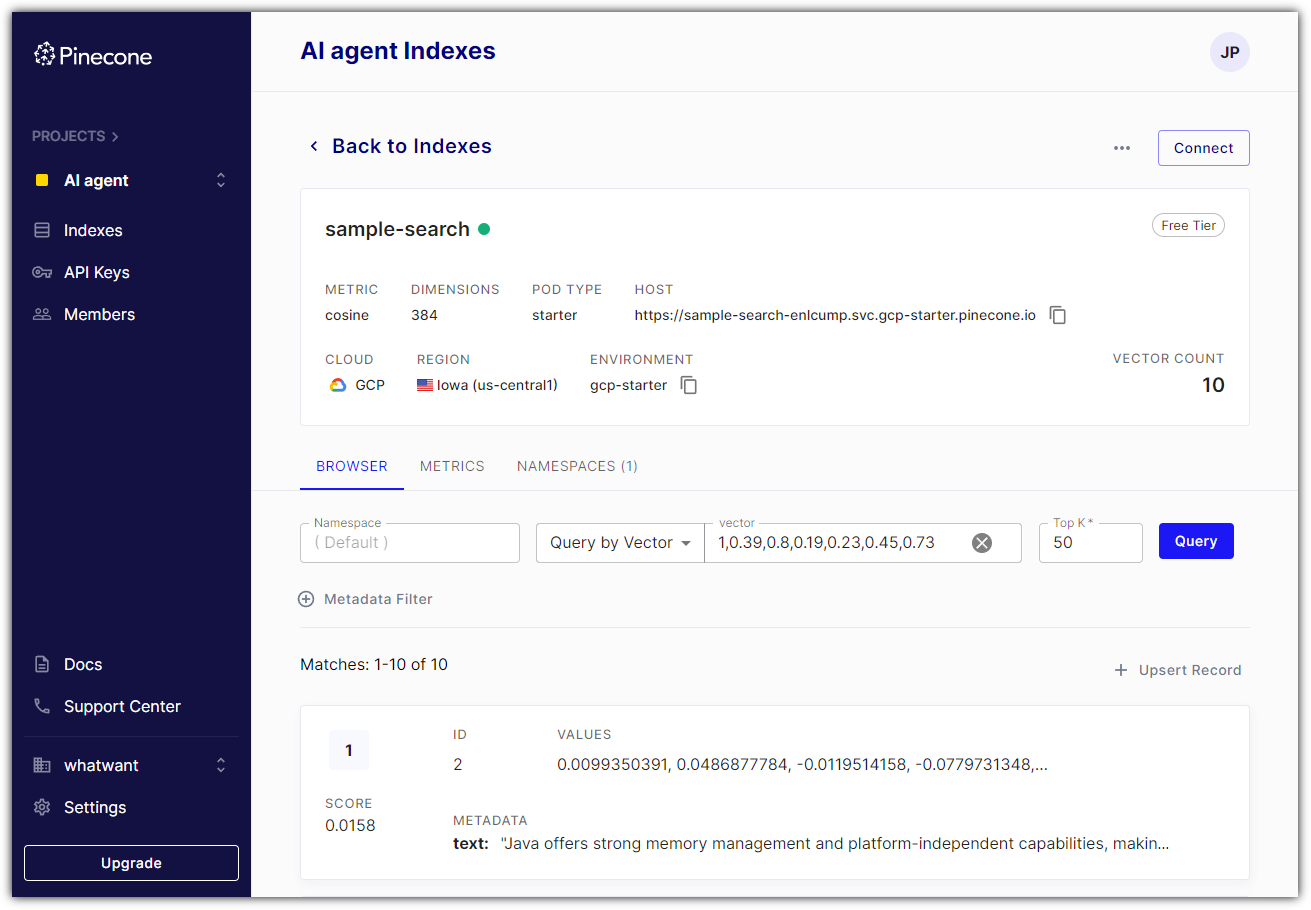Open the Support Center link
1311x910 pixels.
pos(122,706)
